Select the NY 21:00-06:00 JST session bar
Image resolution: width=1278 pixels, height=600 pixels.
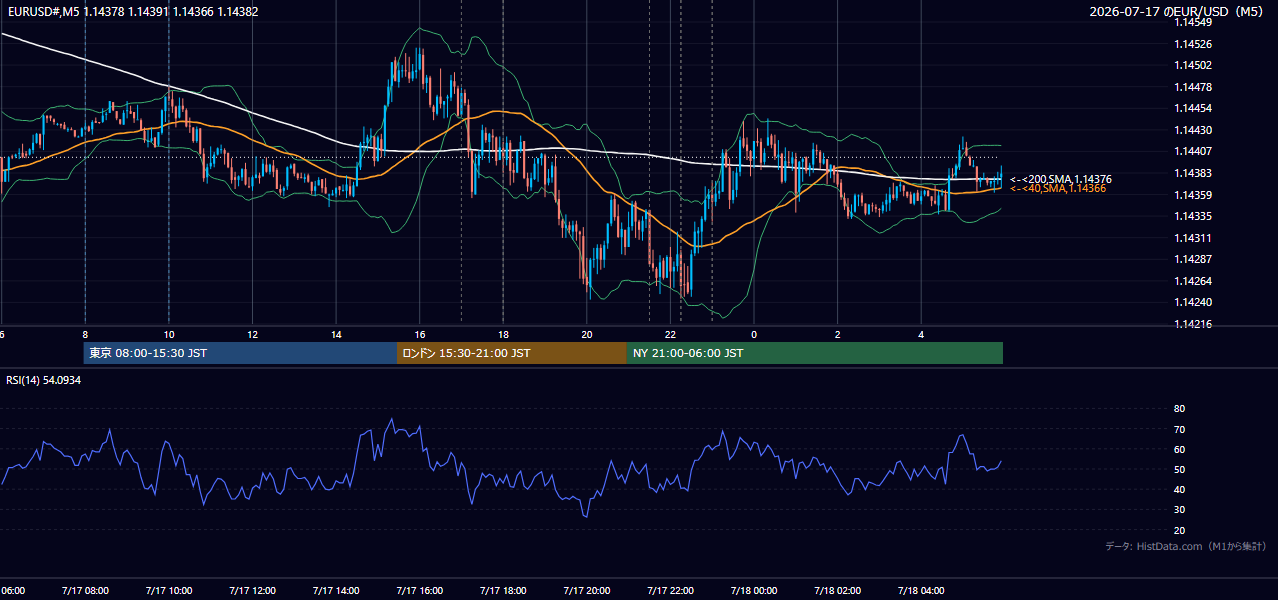(815, 353)
